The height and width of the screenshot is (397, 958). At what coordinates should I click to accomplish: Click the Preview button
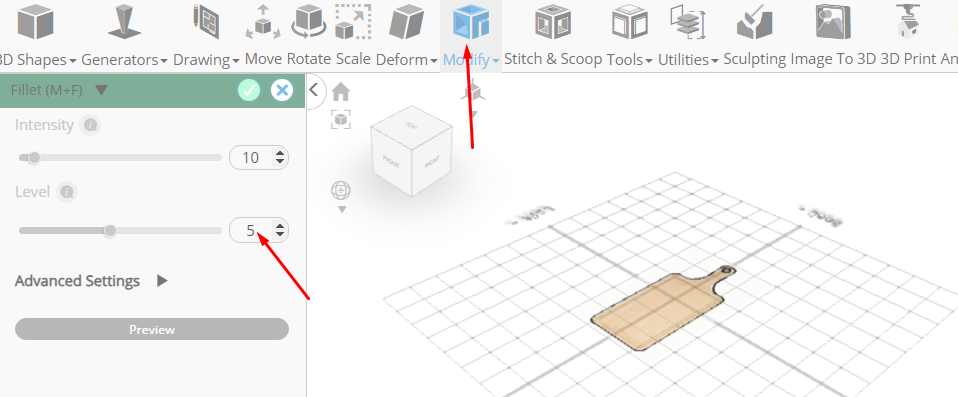pos(152,329)
